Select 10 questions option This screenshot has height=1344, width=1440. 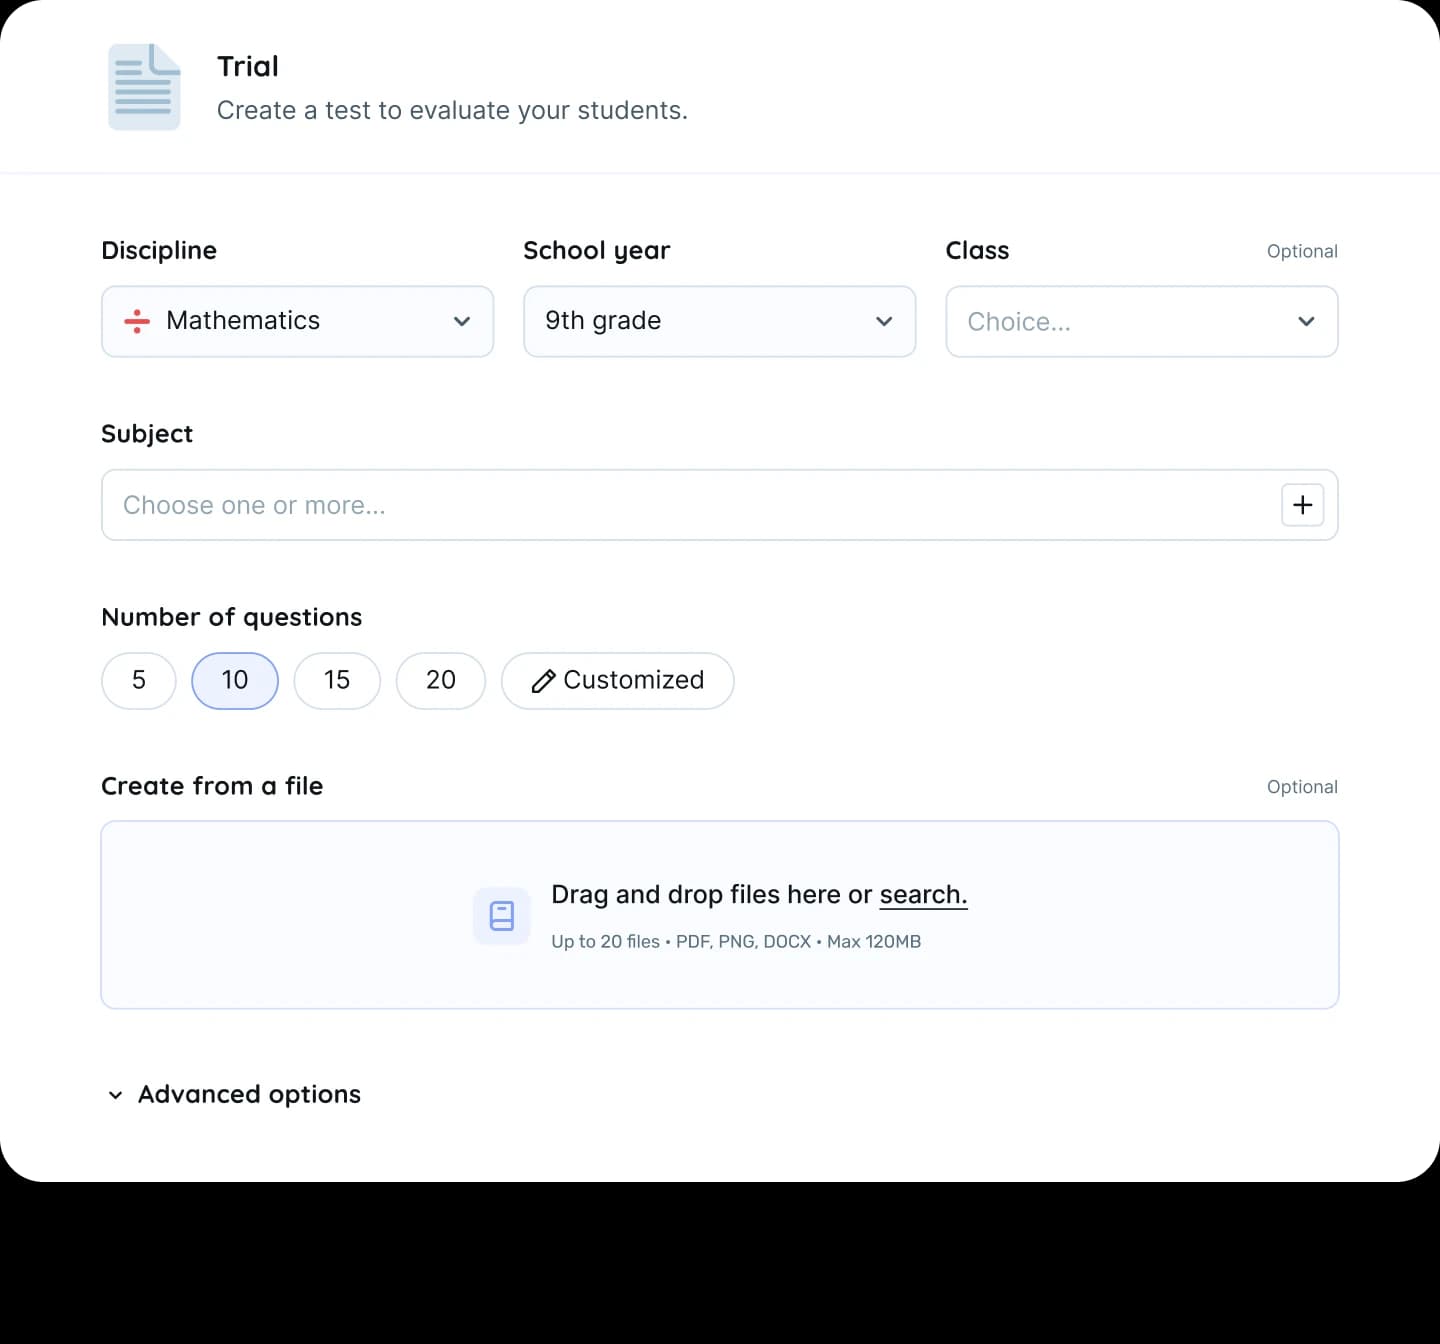tap(235, 681)
